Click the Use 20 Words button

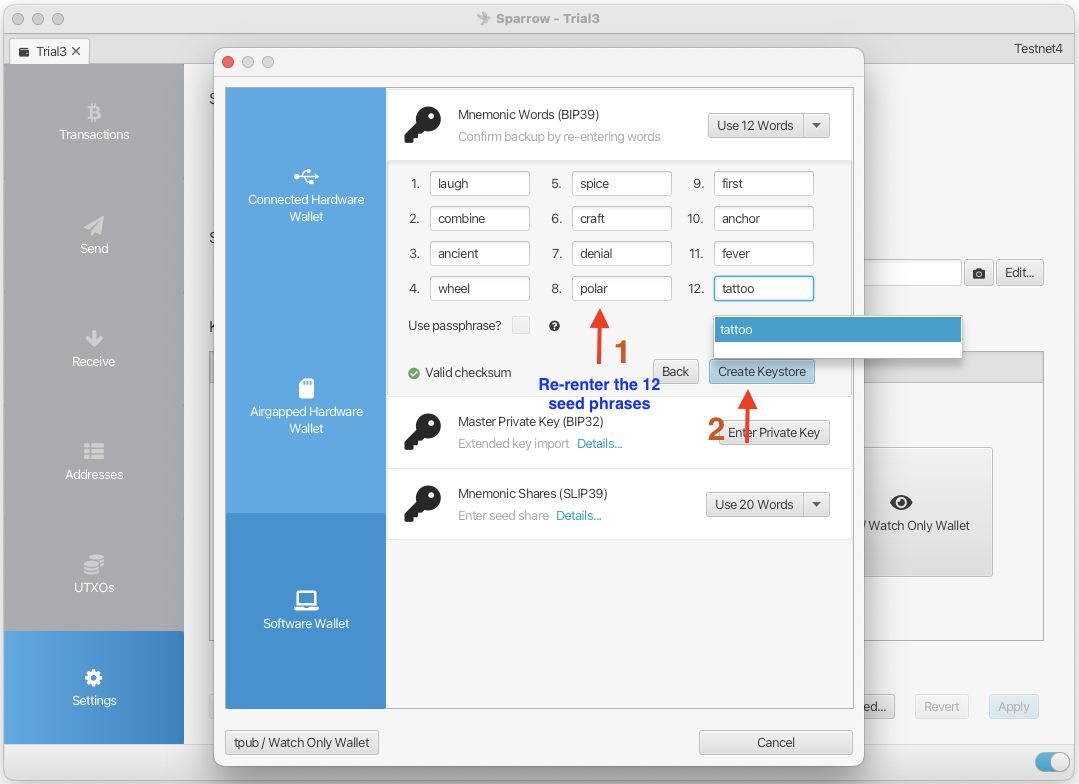[x=754, y=505]
